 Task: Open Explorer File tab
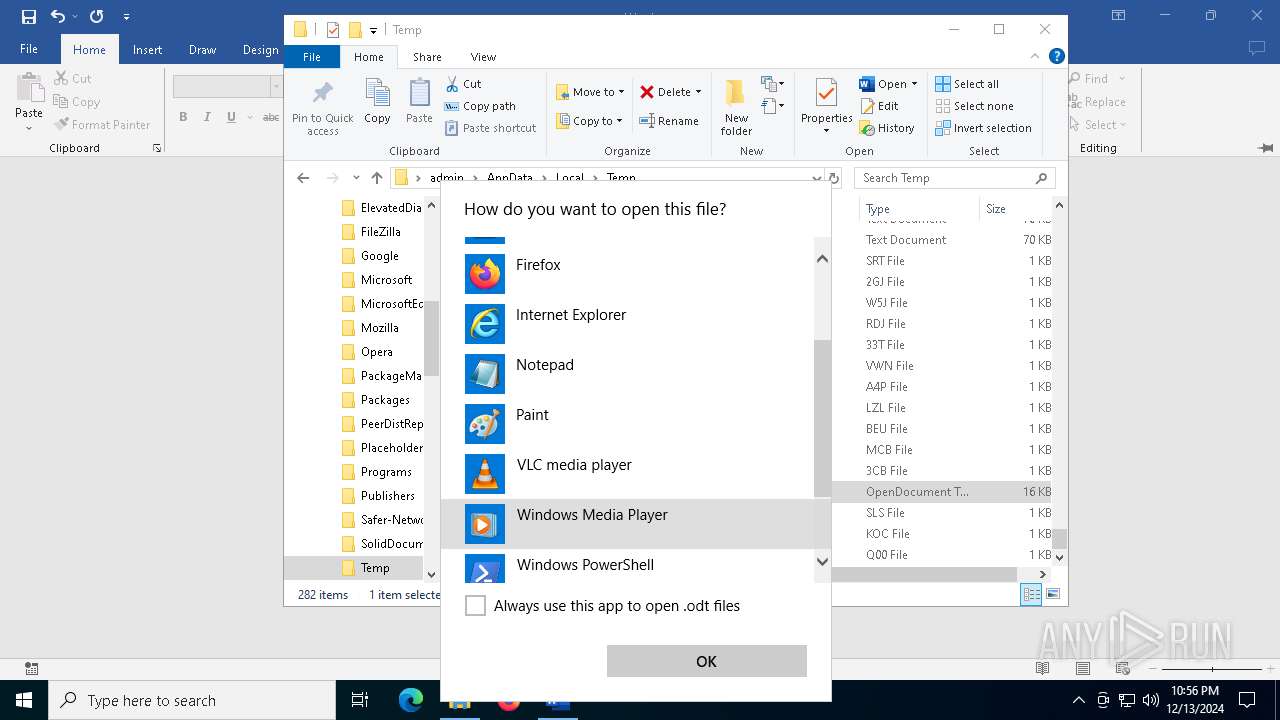(312, 57)
